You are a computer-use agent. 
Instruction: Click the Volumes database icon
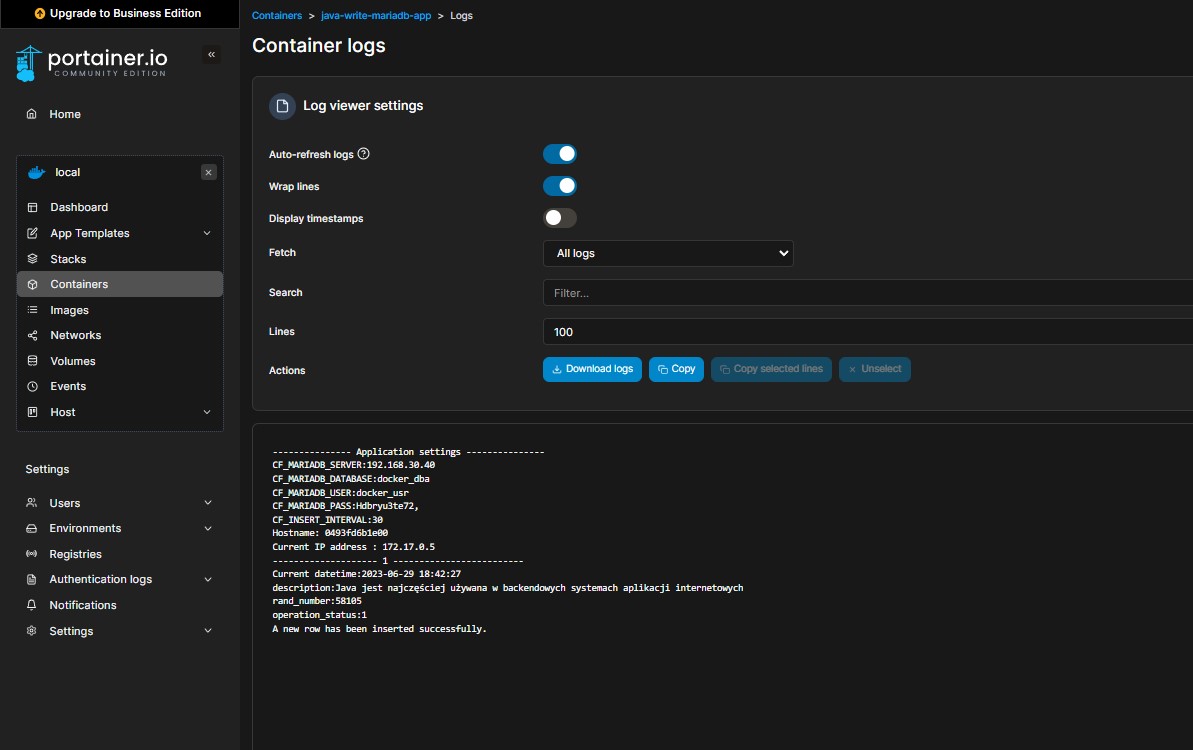(32, 361)
